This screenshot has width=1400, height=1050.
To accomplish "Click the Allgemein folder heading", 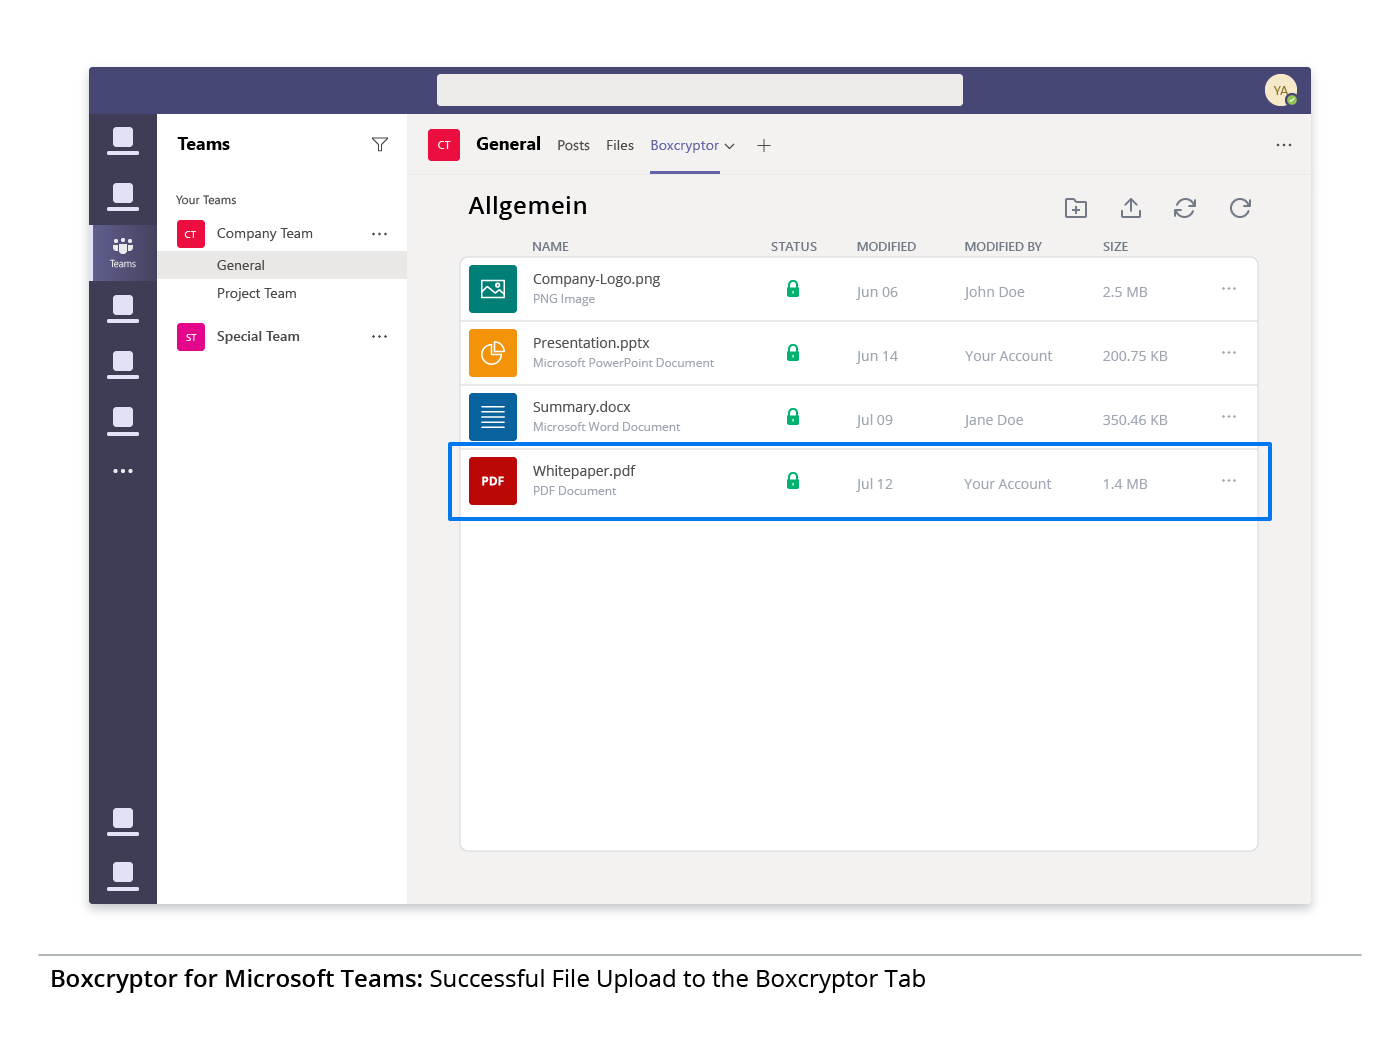I will 528,206.
